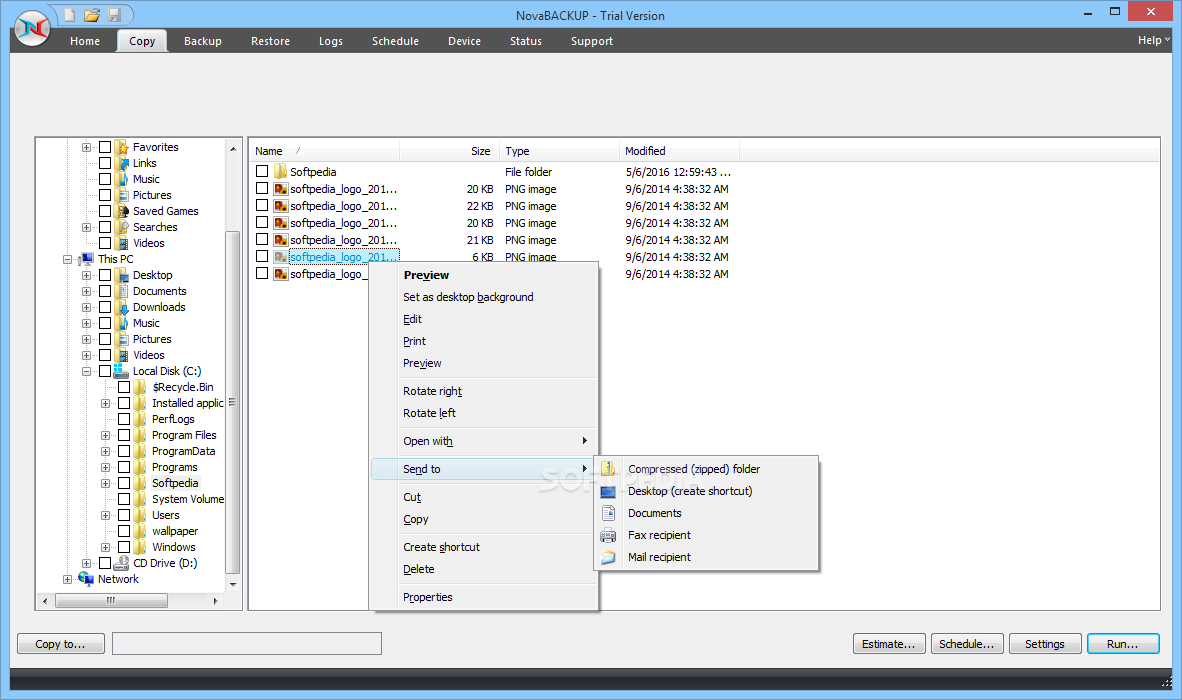The height and width of the screenshot is (700, 1182).
Task: Check the Saved Games checkbox
Action: coord(106,211)
